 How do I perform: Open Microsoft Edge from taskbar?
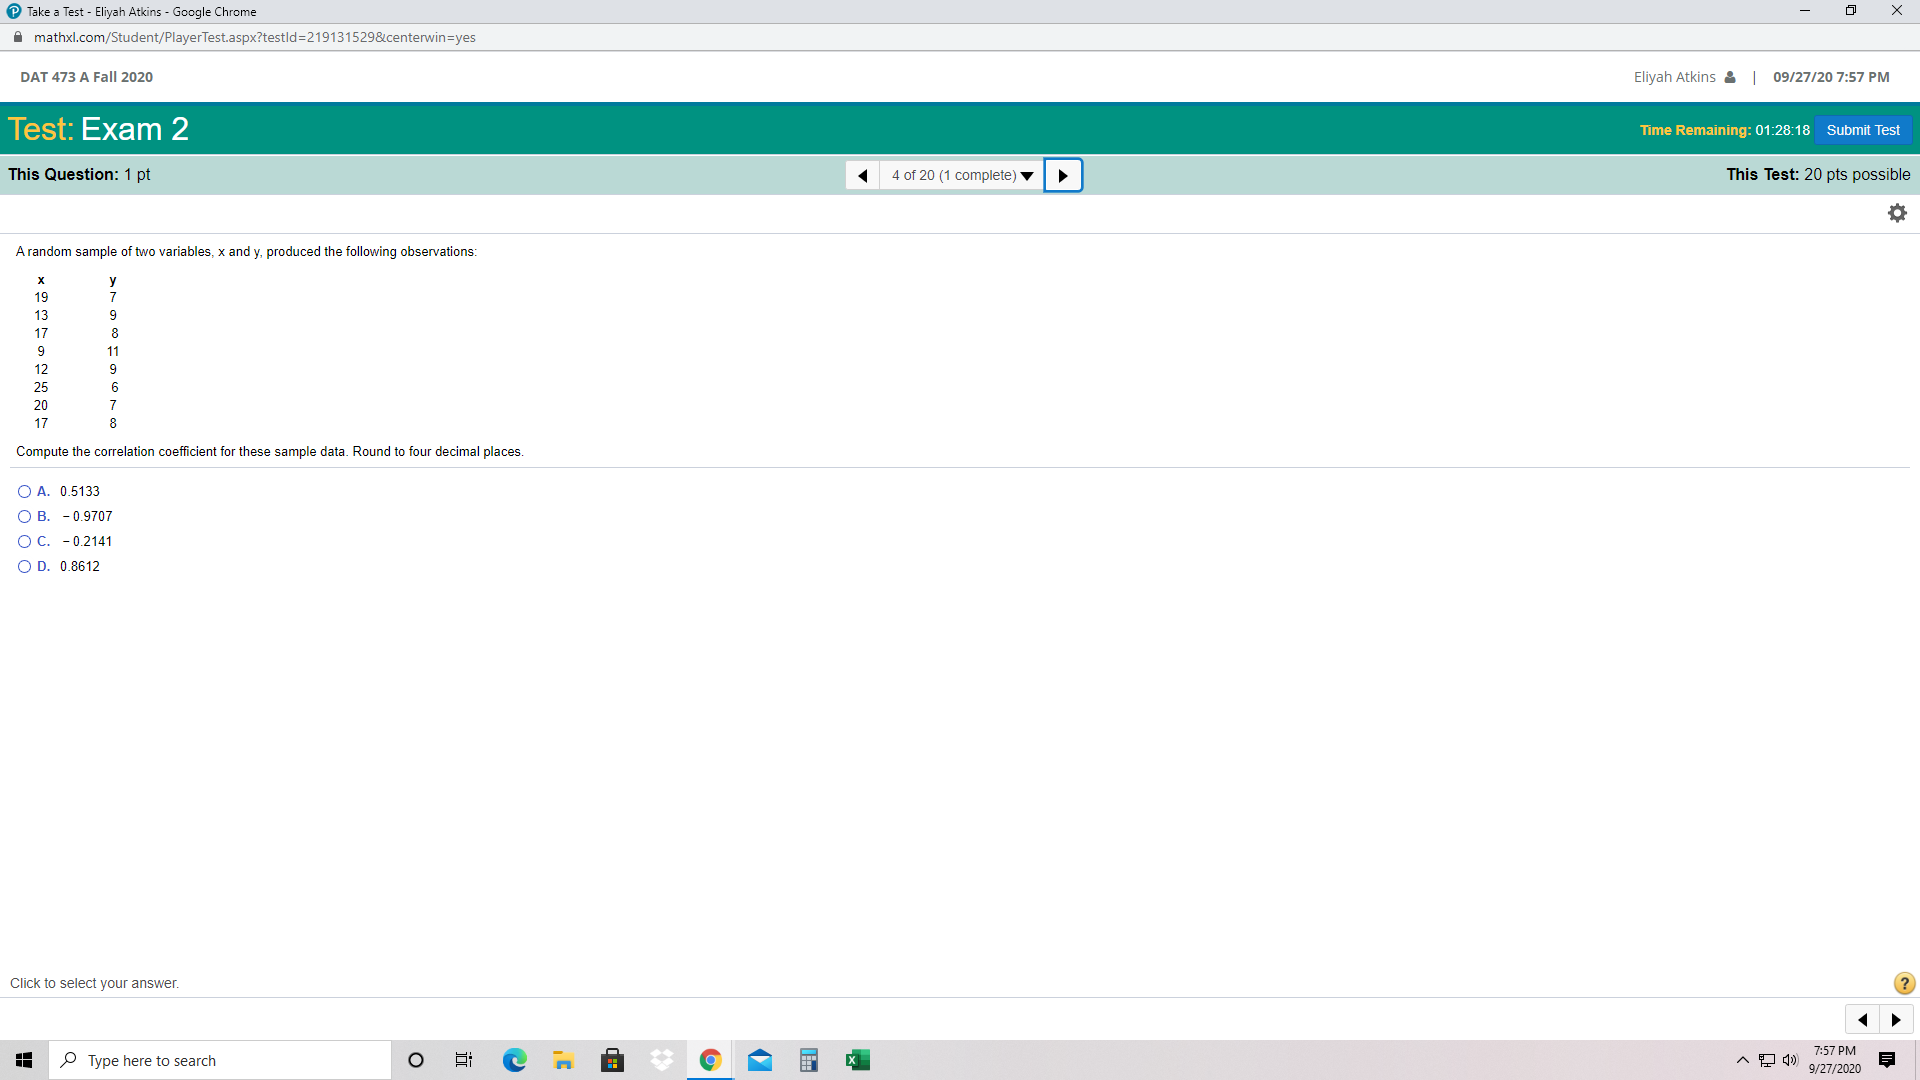(515, 1060)
